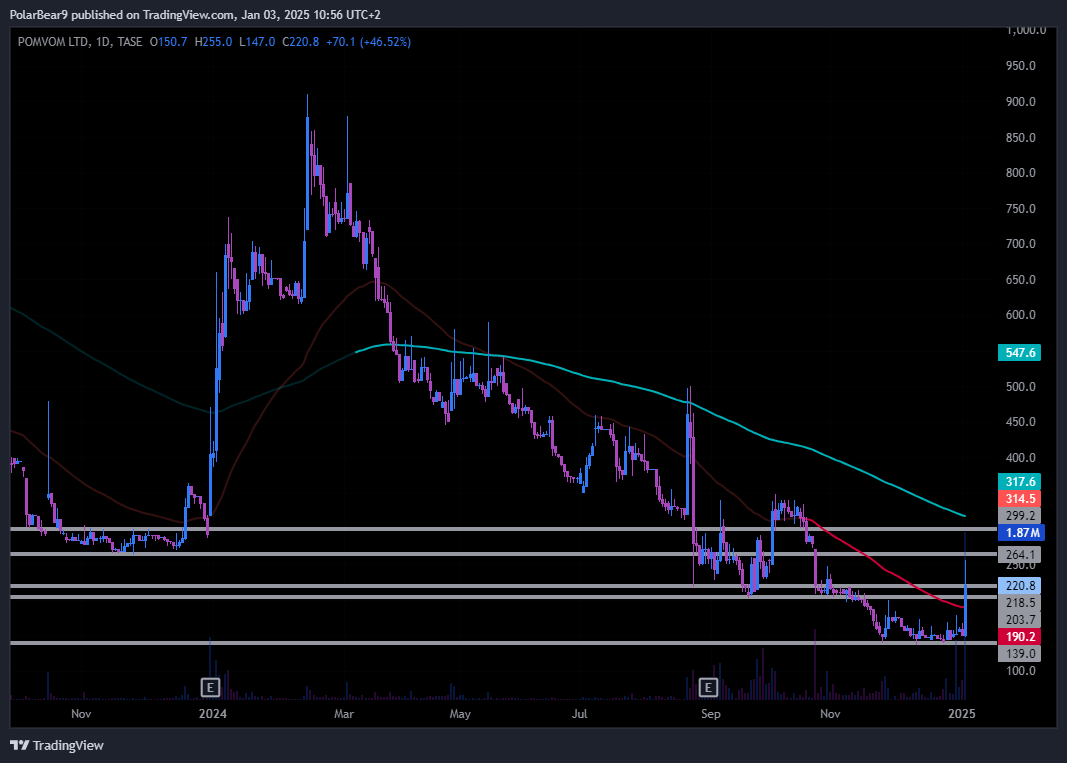The image size is (1067, 763).
Task: Click the 190.2 red average label
Action: pyautogui.click(x=1019, y=636)
